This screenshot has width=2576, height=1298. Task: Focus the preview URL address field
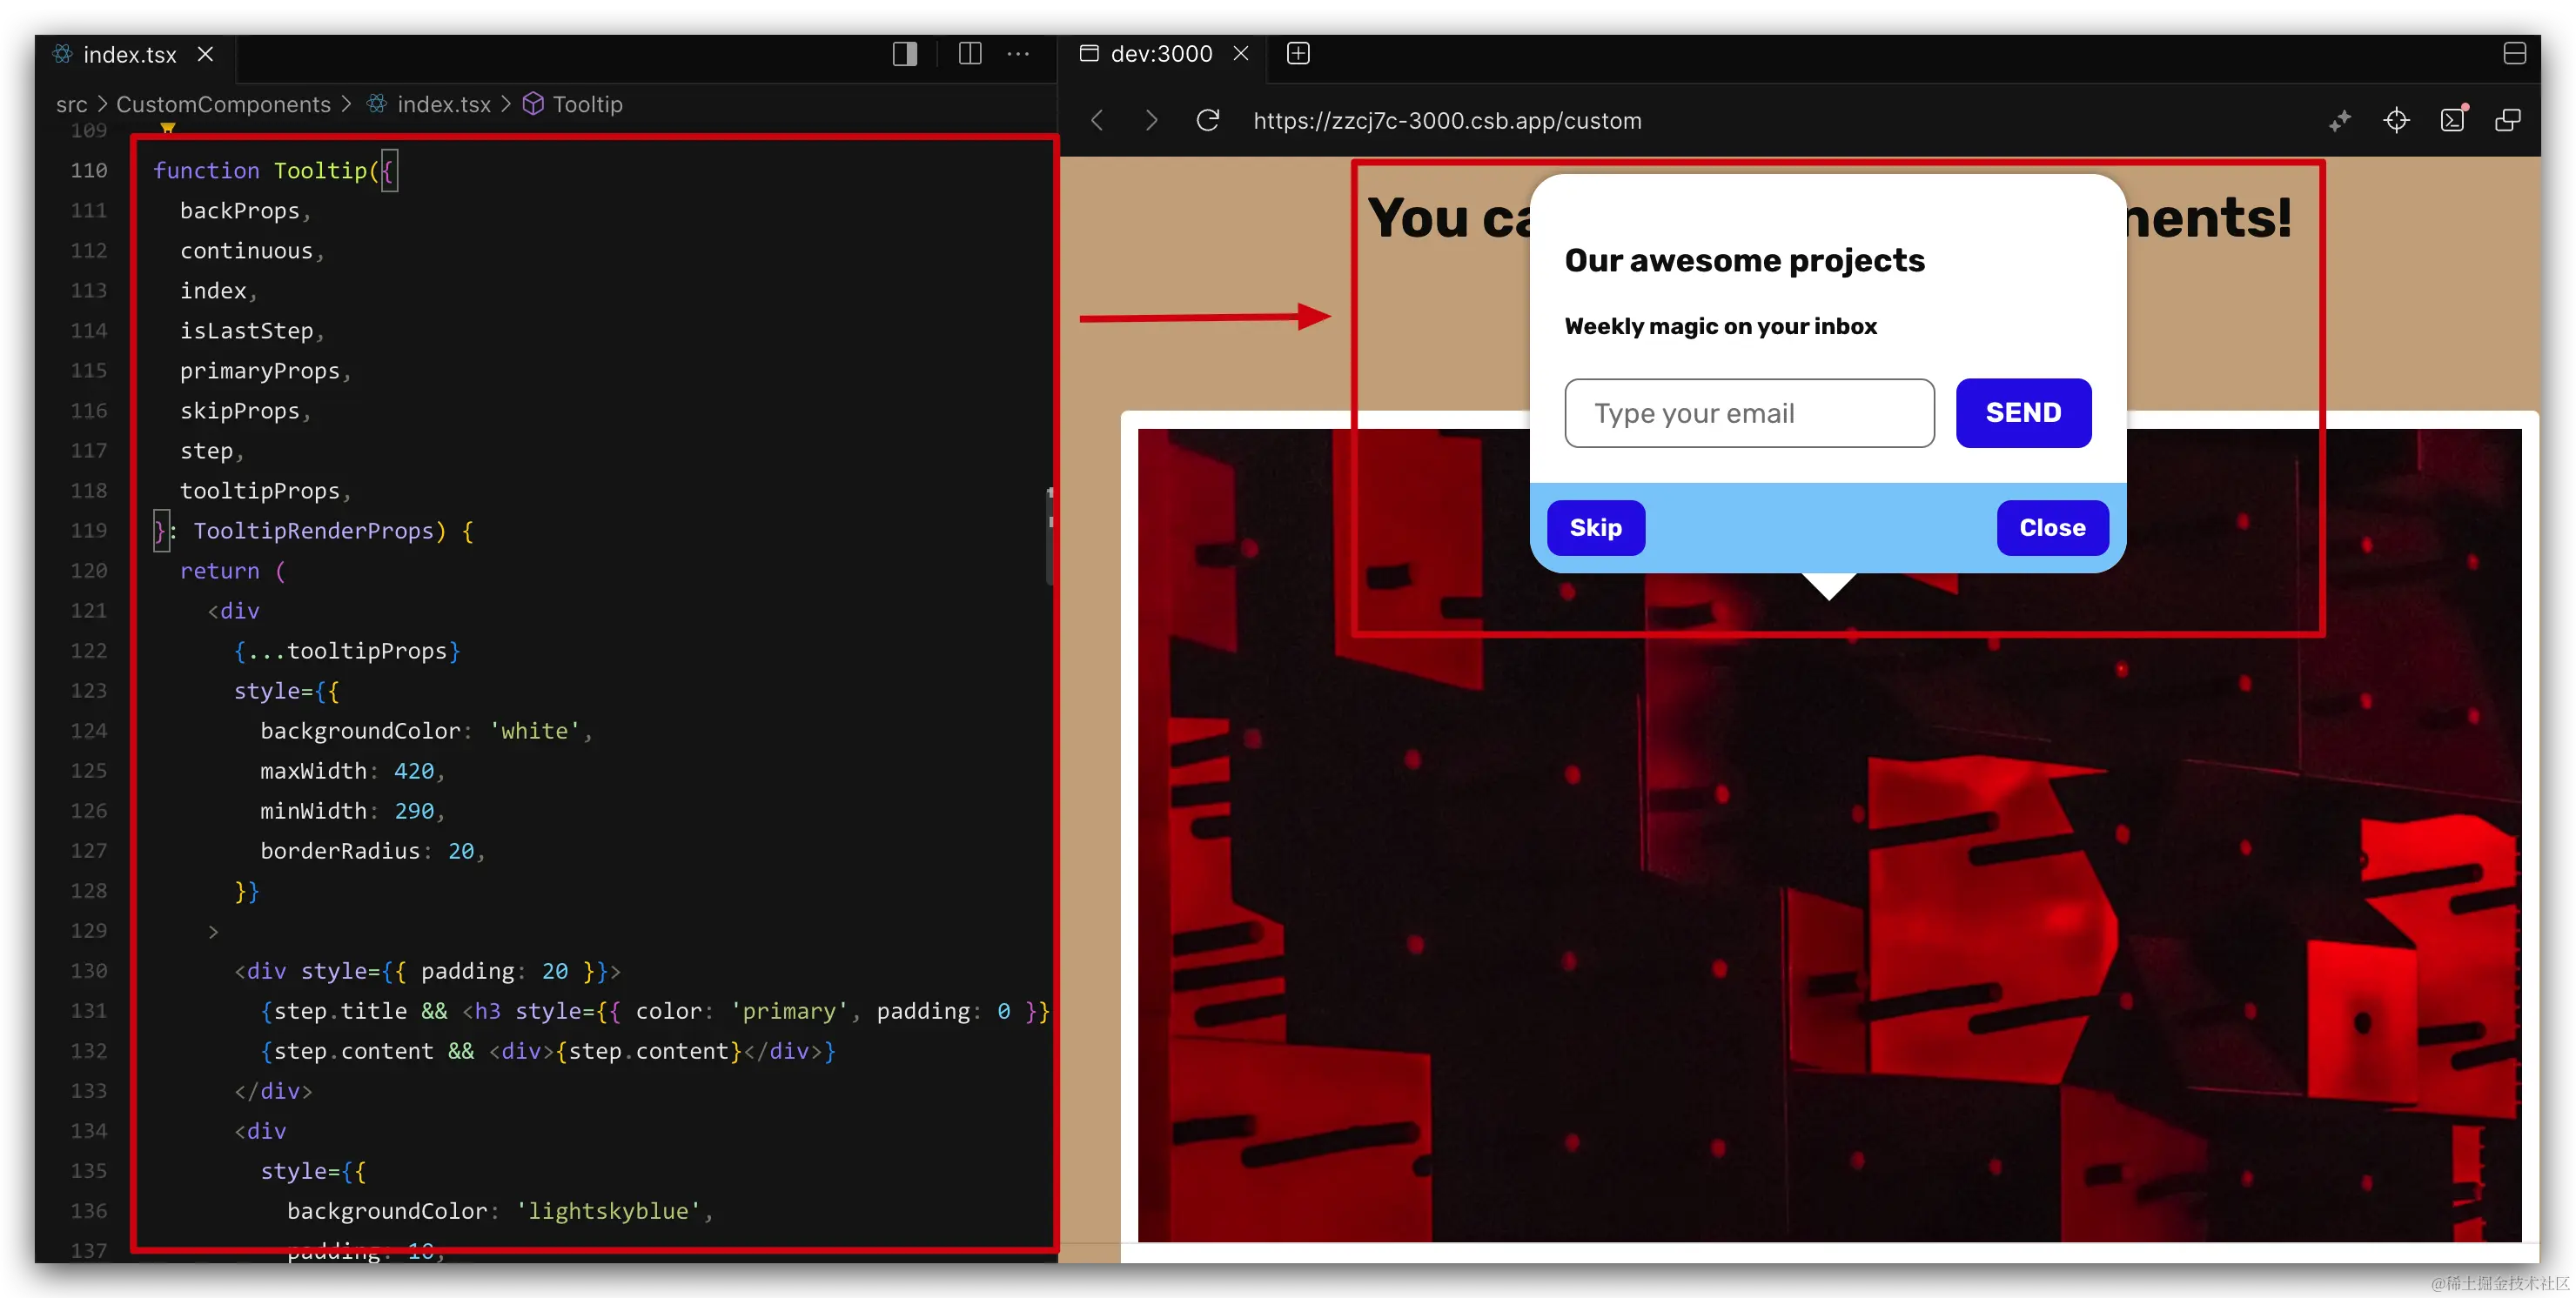point(1447,121)
